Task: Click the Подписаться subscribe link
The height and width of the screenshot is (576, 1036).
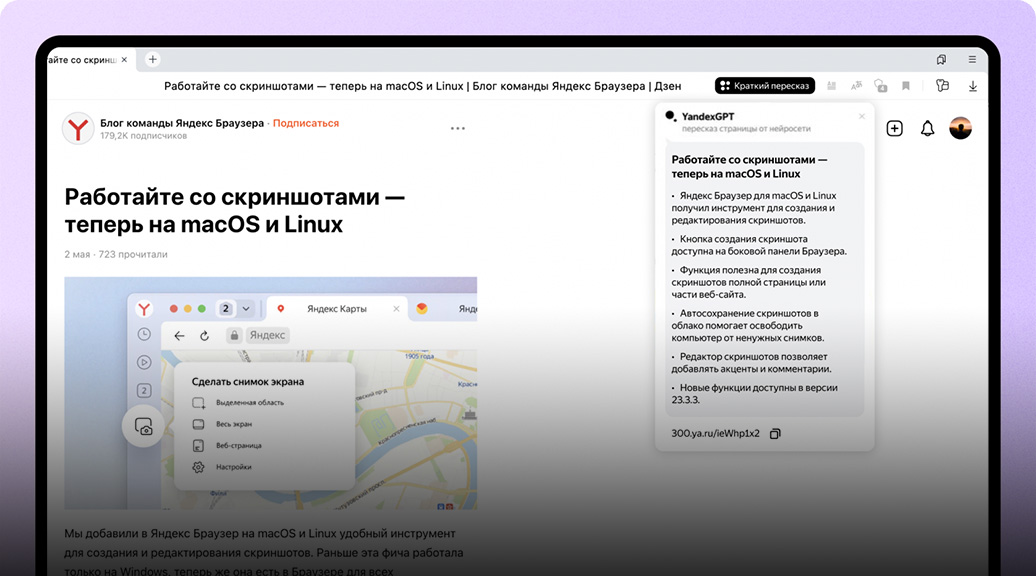Action: (306, 123)
